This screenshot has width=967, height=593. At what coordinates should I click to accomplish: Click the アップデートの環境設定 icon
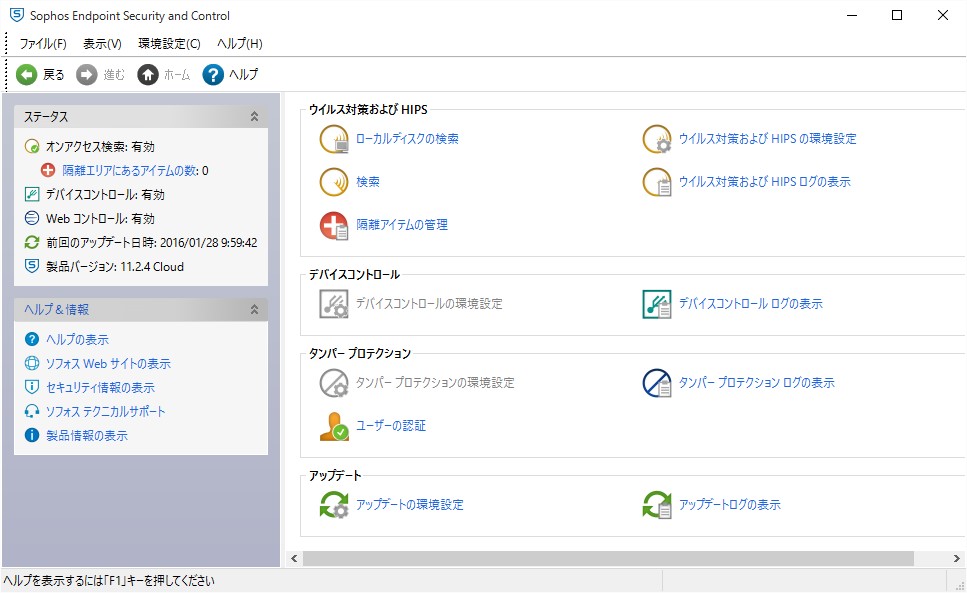tap(334, 504)
